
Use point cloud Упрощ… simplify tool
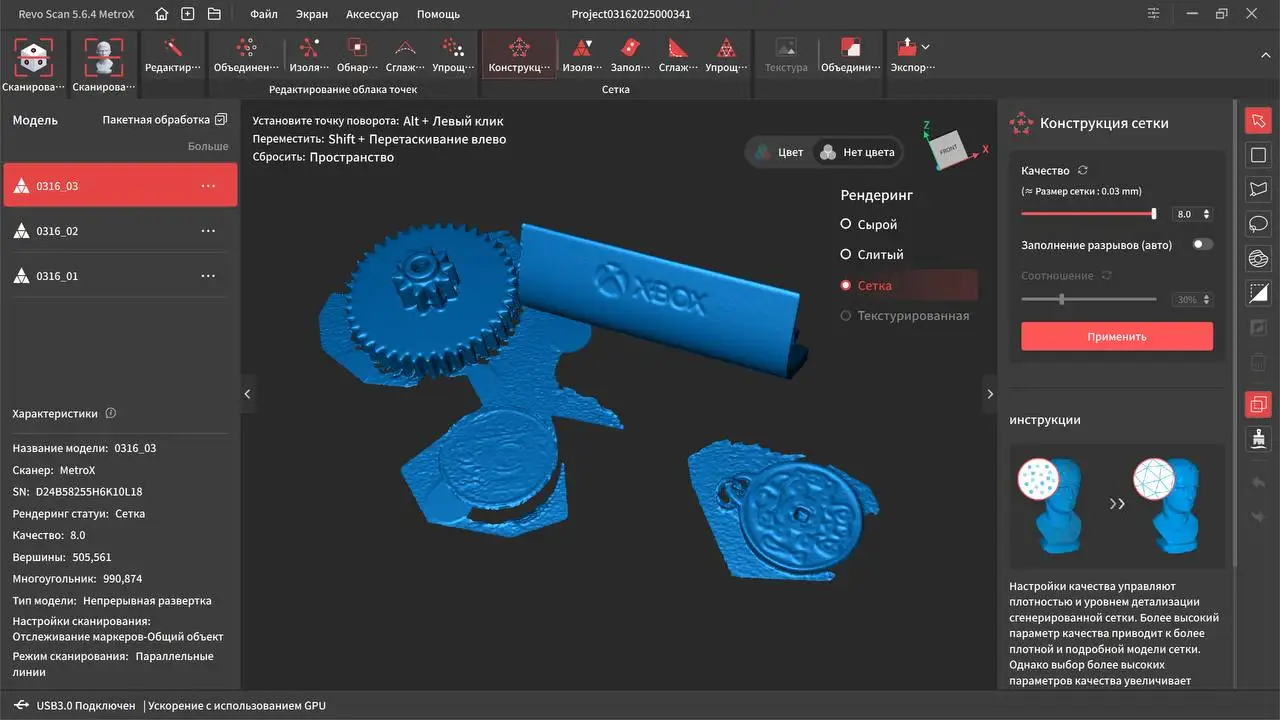[453, 56]
